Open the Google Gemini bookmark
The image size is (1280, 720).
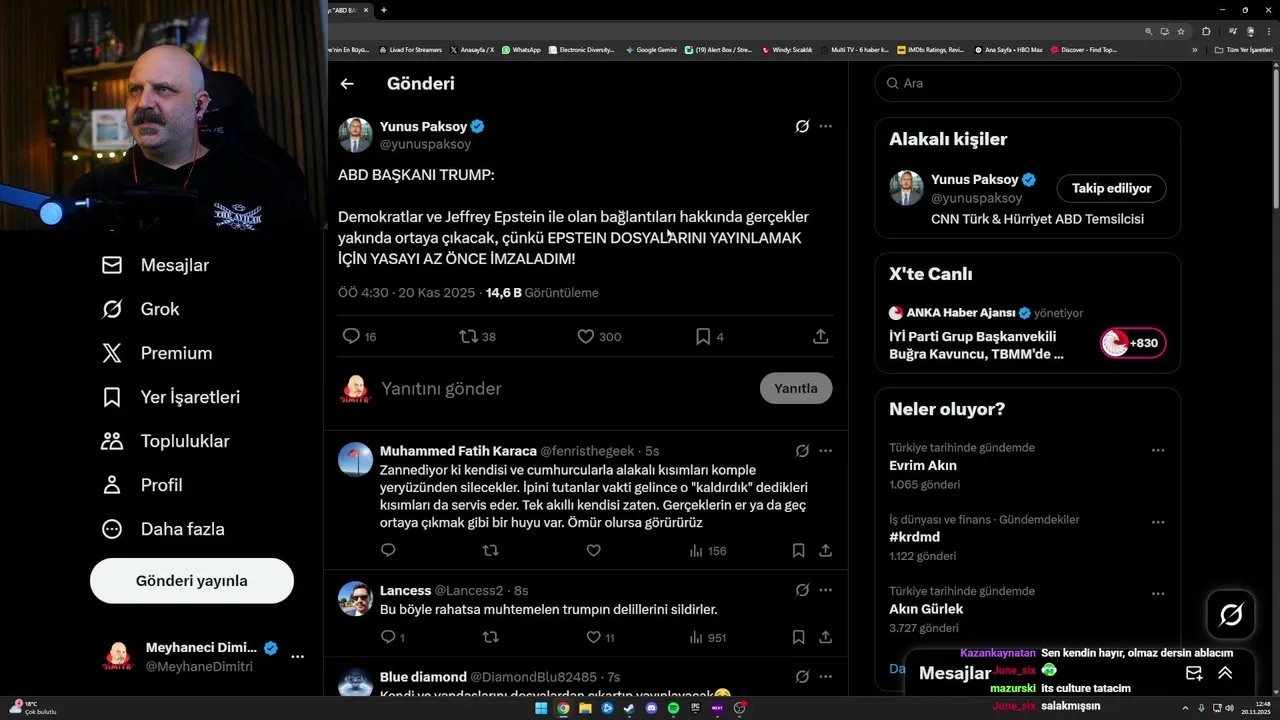point(651,49)
